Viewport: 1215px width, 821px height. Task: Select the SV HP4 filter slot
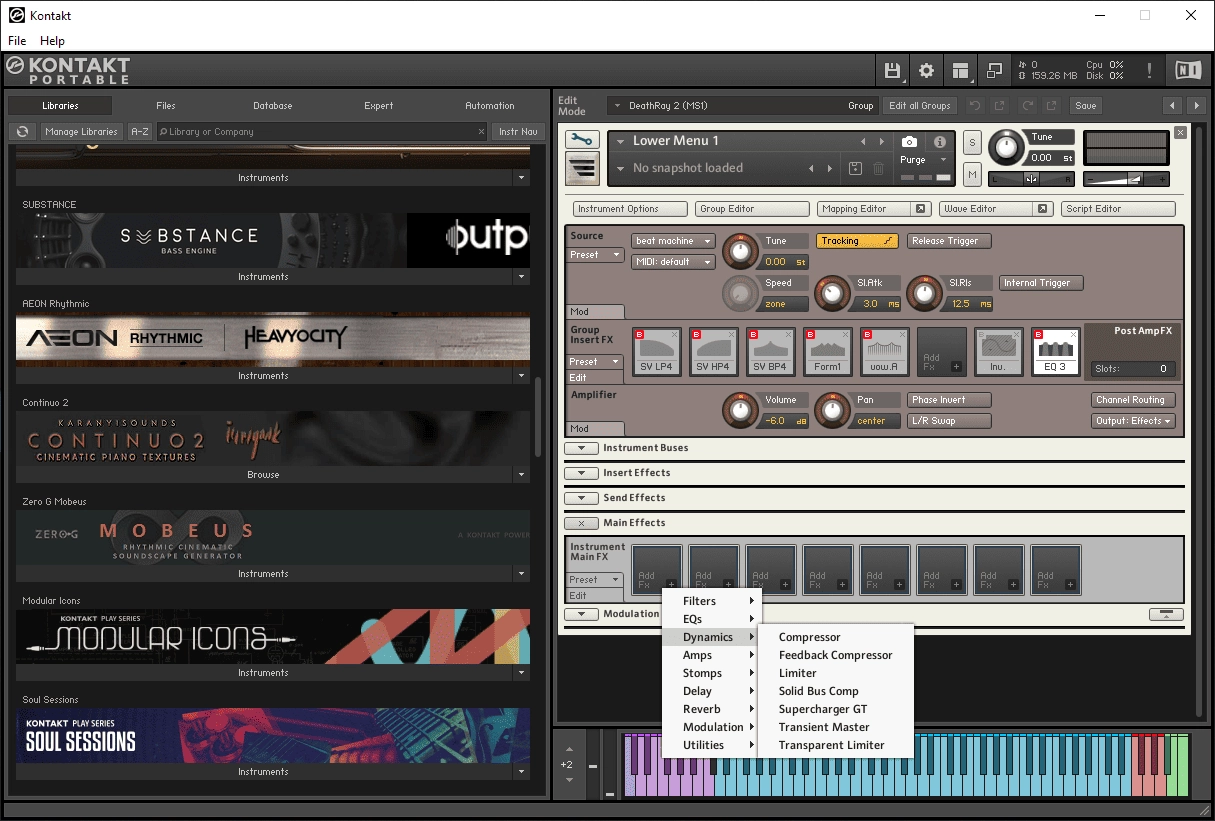(x=714, y=351)
